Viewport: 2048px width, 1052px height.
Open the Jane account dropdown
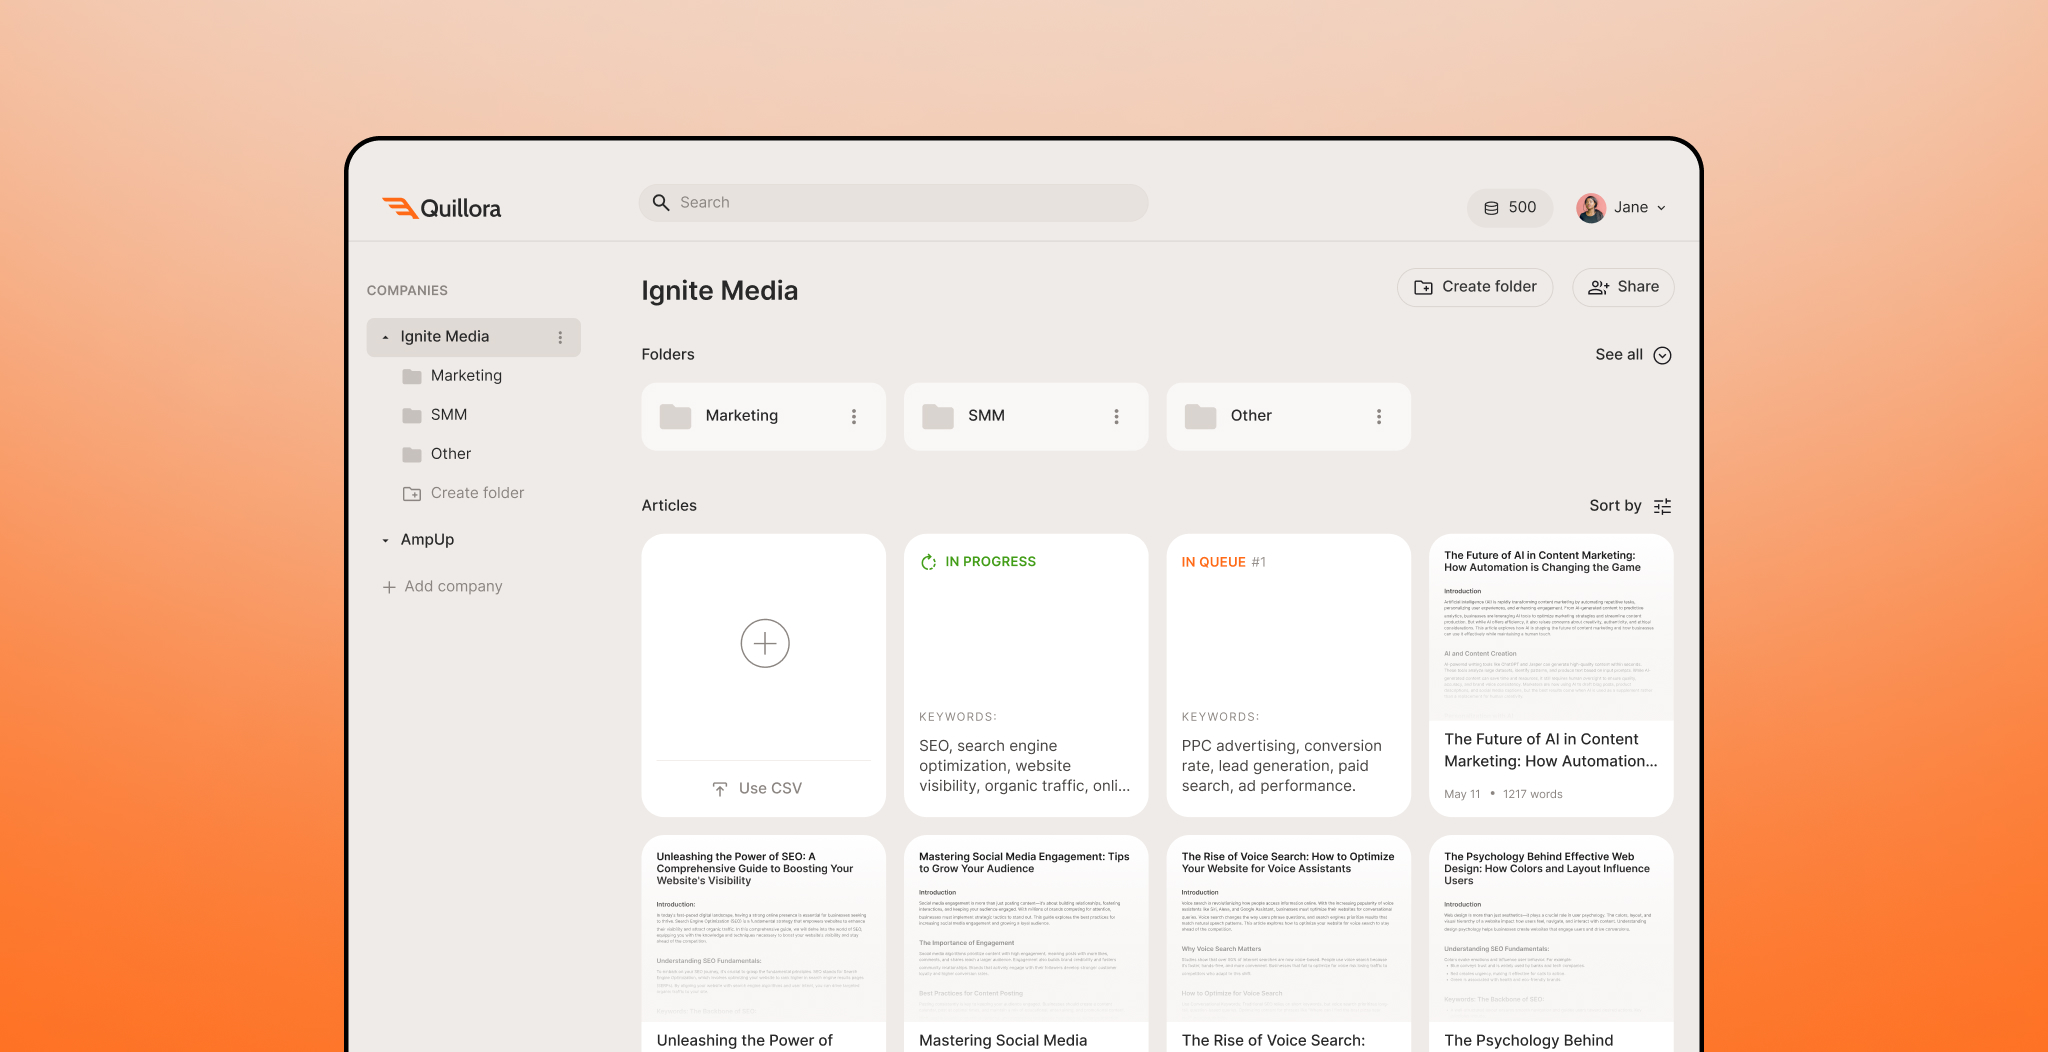tap(1661, 208)
